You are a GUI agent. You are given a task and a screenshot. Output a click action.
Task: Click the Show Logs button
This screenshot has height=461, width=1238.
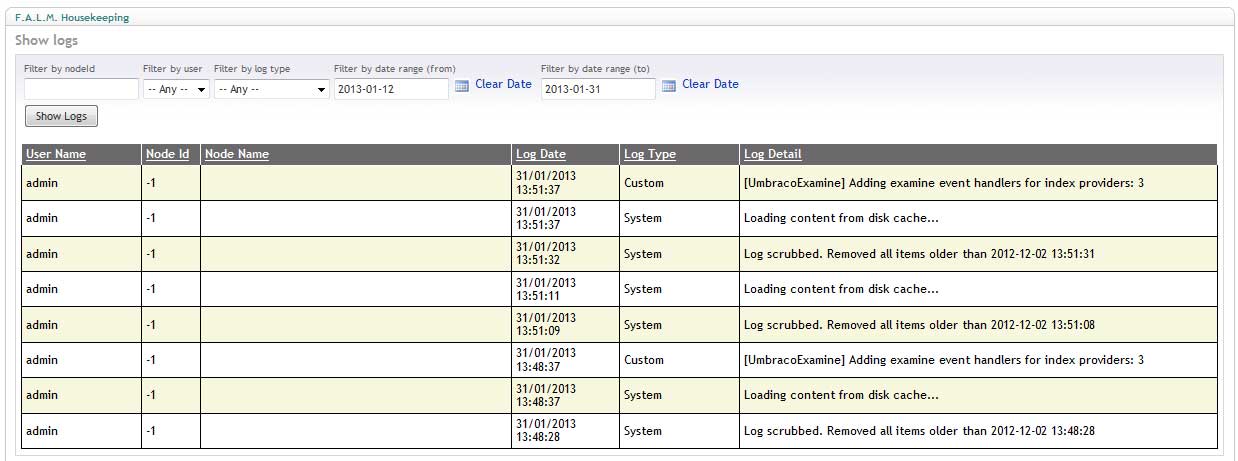point(61,116)
